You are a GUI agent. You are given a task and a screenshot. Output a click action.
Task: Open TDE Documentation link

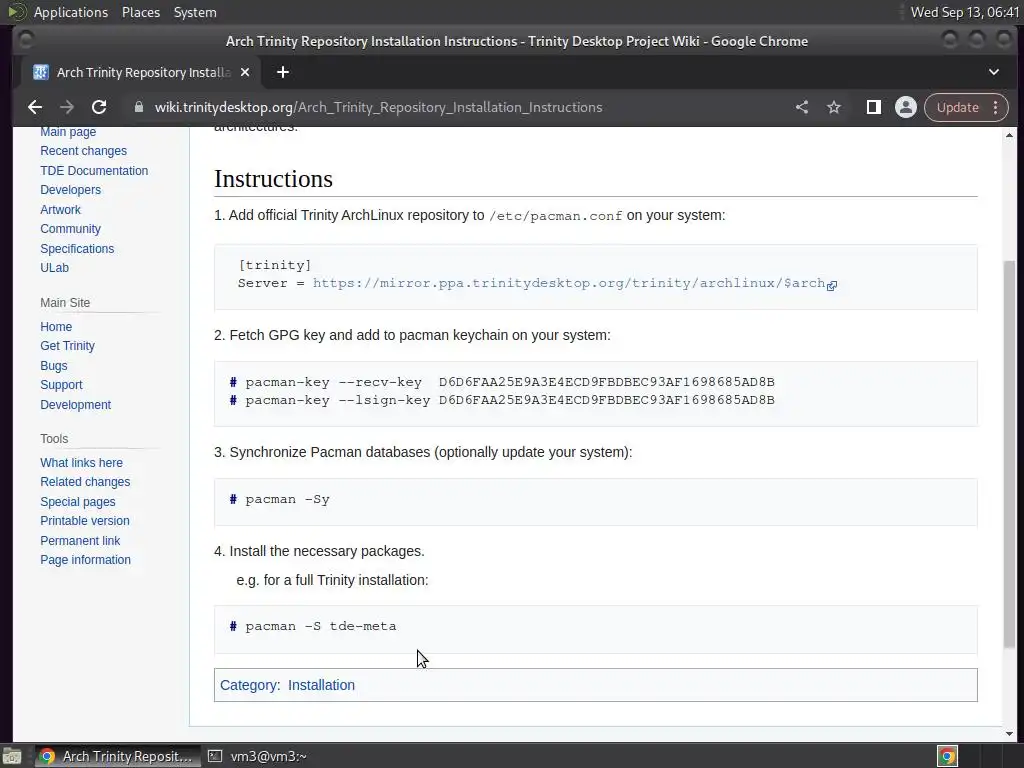point(94,170)
